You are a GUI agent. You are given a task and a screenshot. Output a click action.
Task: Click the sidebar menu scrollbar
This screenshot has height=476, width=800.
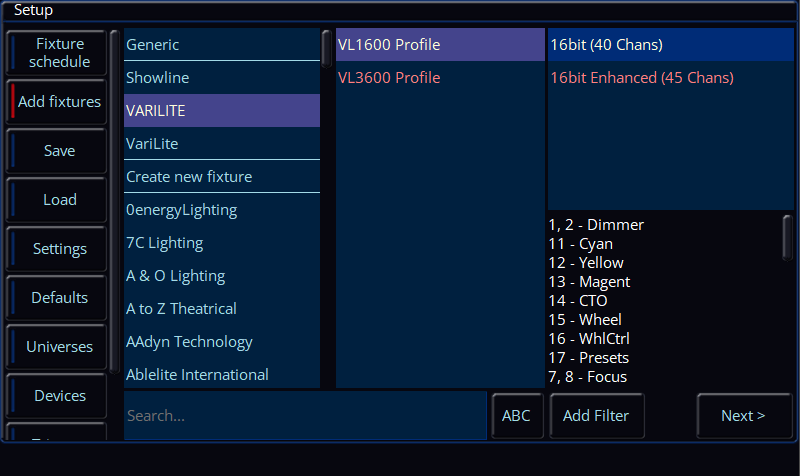[x=114, y=202]
